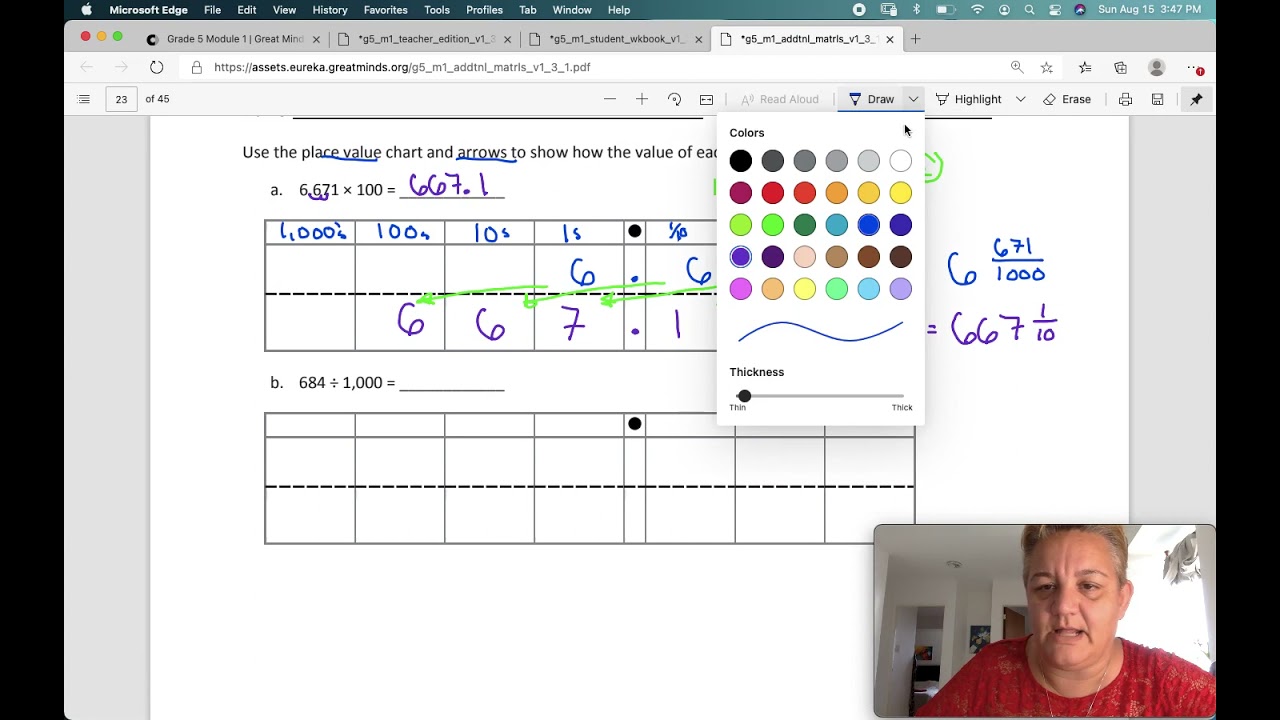Pick the red drawing color
The width and height of the screenshot is (1280, 720).
click(772, 192)
